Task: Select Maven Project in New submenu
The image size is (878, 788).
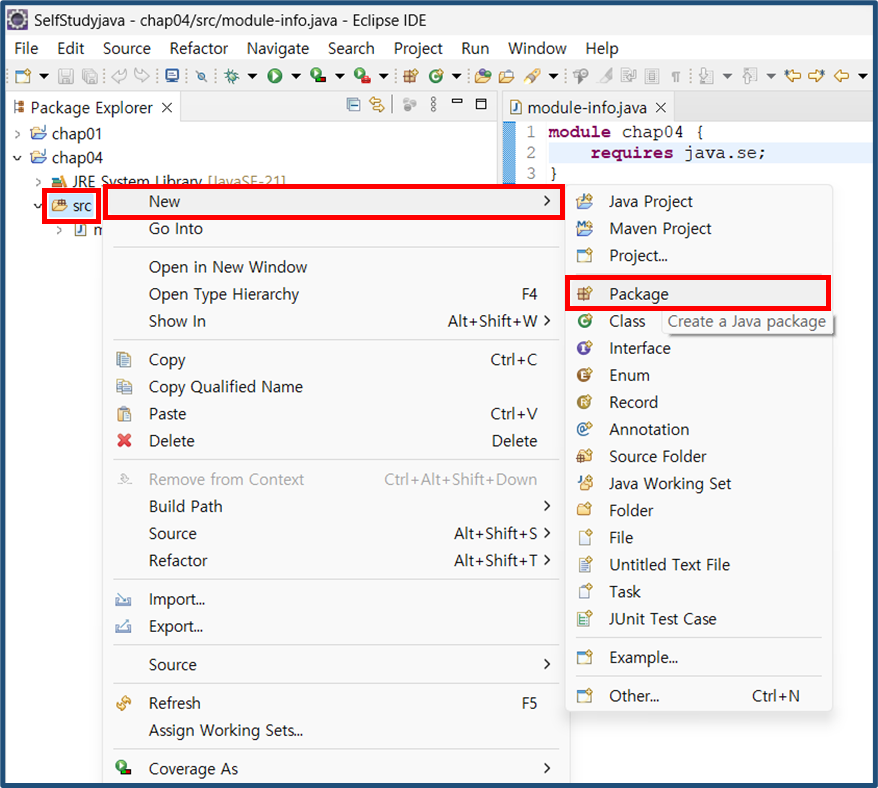Action: tap(699, 229)
